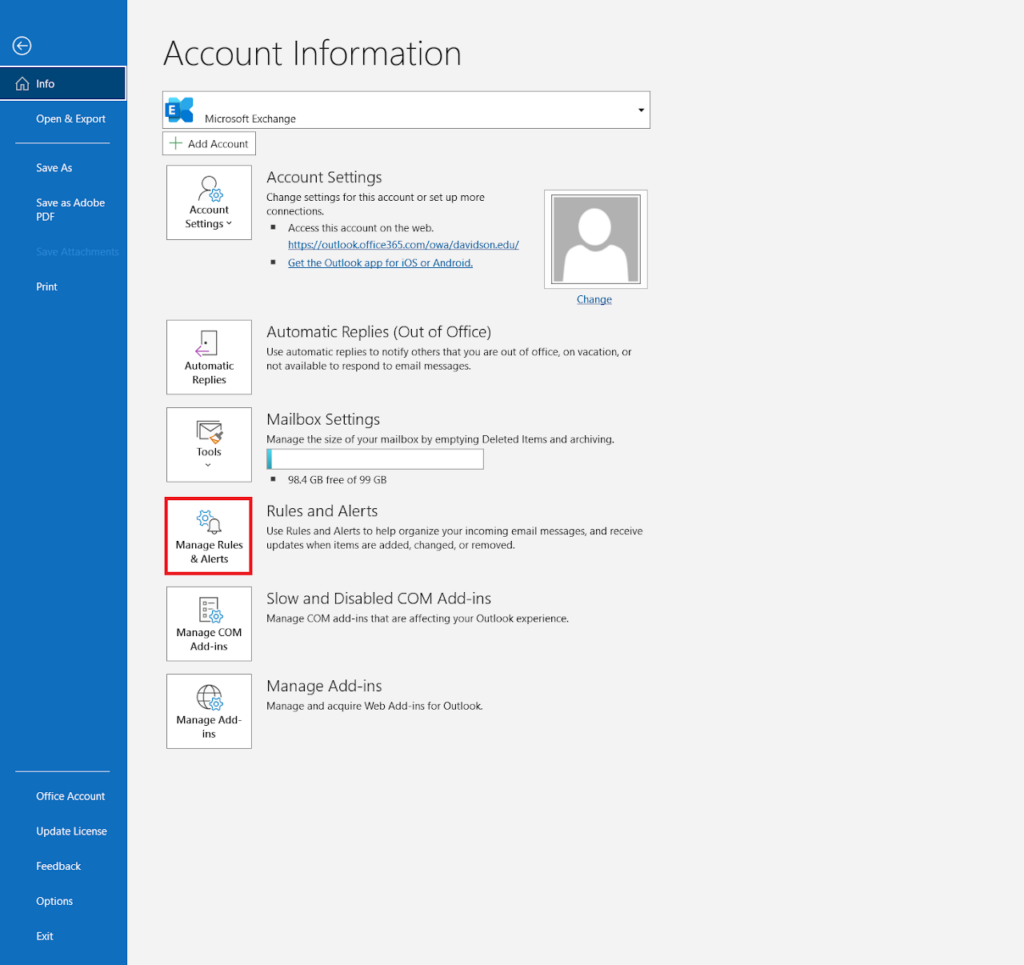Click the Get the Outlook app link
1024x965 pixels.
coord(380,262)
